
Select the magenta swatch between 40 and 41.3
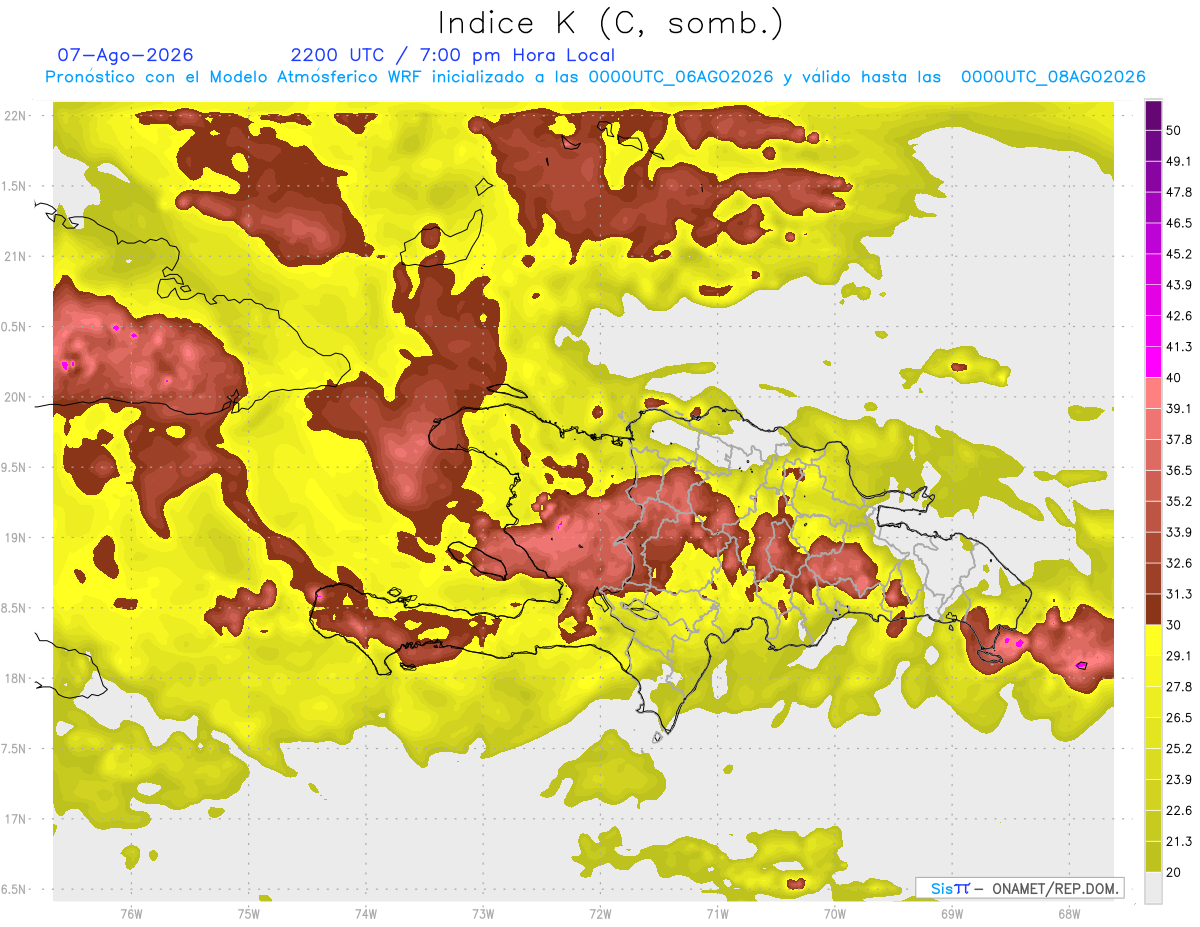pyautogui.click(x=1153, y=362)
